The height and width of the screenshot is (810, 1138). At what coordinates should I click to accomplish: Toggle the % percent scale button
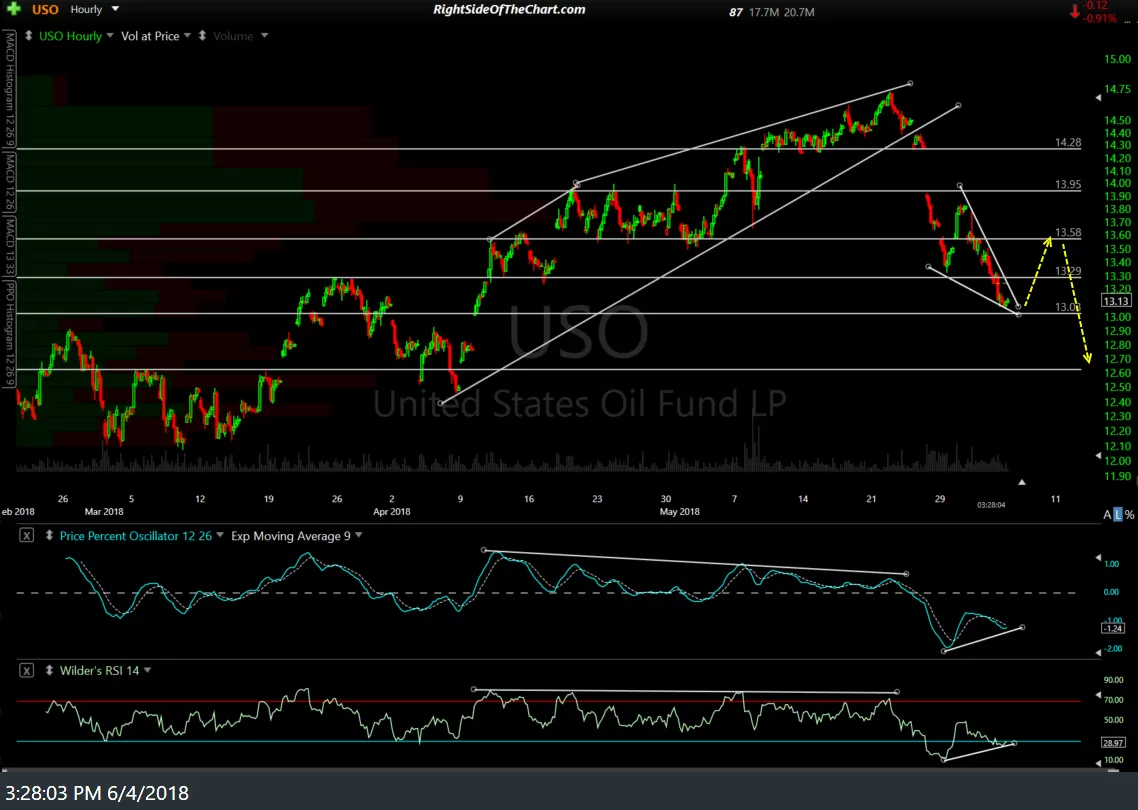[x=1129, y=514]
